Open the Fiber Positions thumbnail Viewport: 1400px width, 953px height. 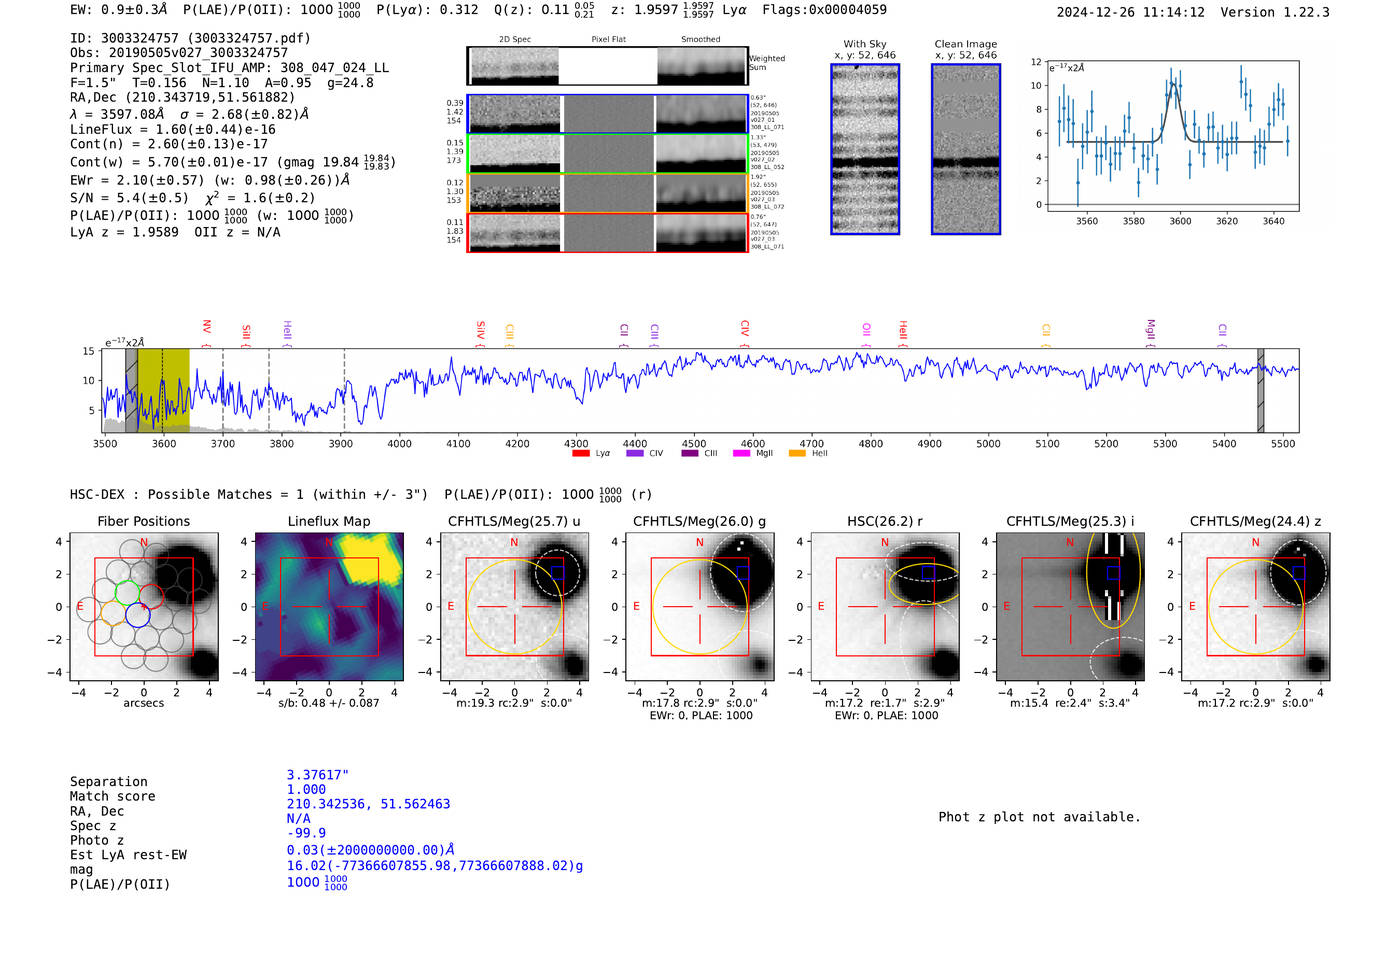coord(144,607)
